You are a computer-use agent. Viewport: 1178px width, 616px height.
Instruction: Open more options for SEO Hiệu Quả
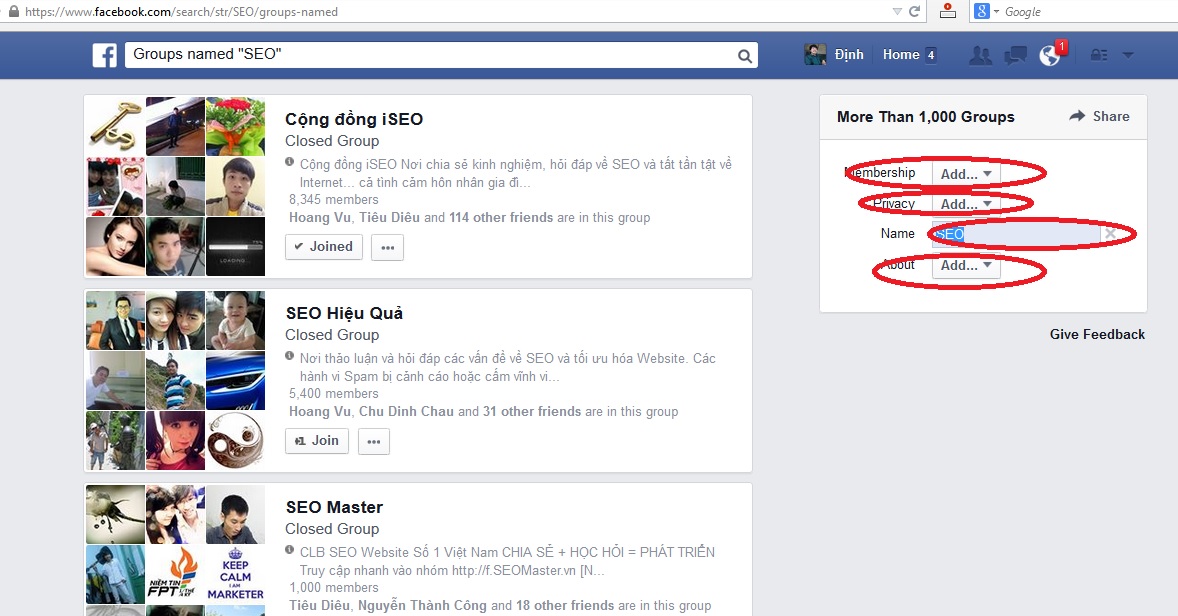tap(373, 441)
